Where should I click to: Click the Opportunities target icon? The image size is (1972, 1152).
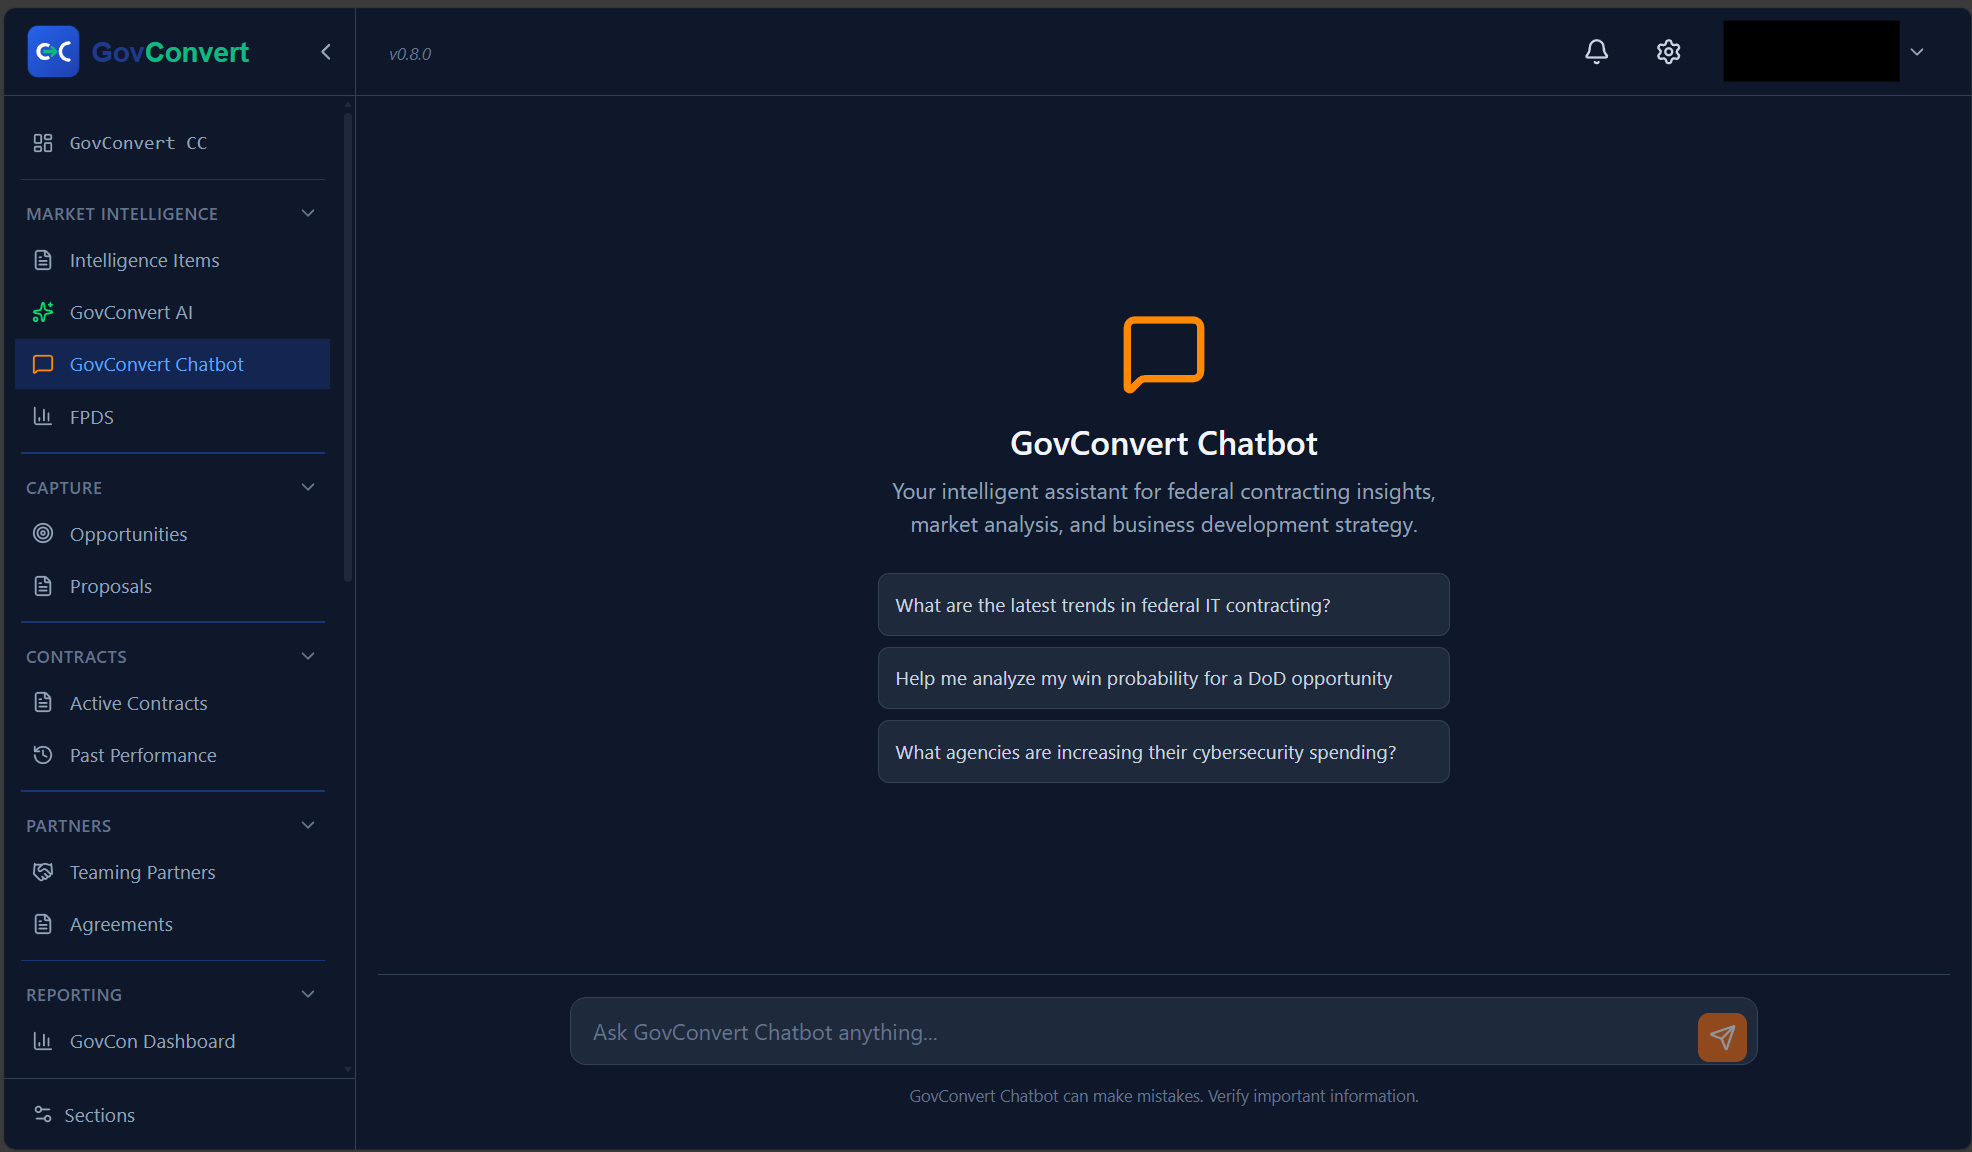(x=43, y=533)
